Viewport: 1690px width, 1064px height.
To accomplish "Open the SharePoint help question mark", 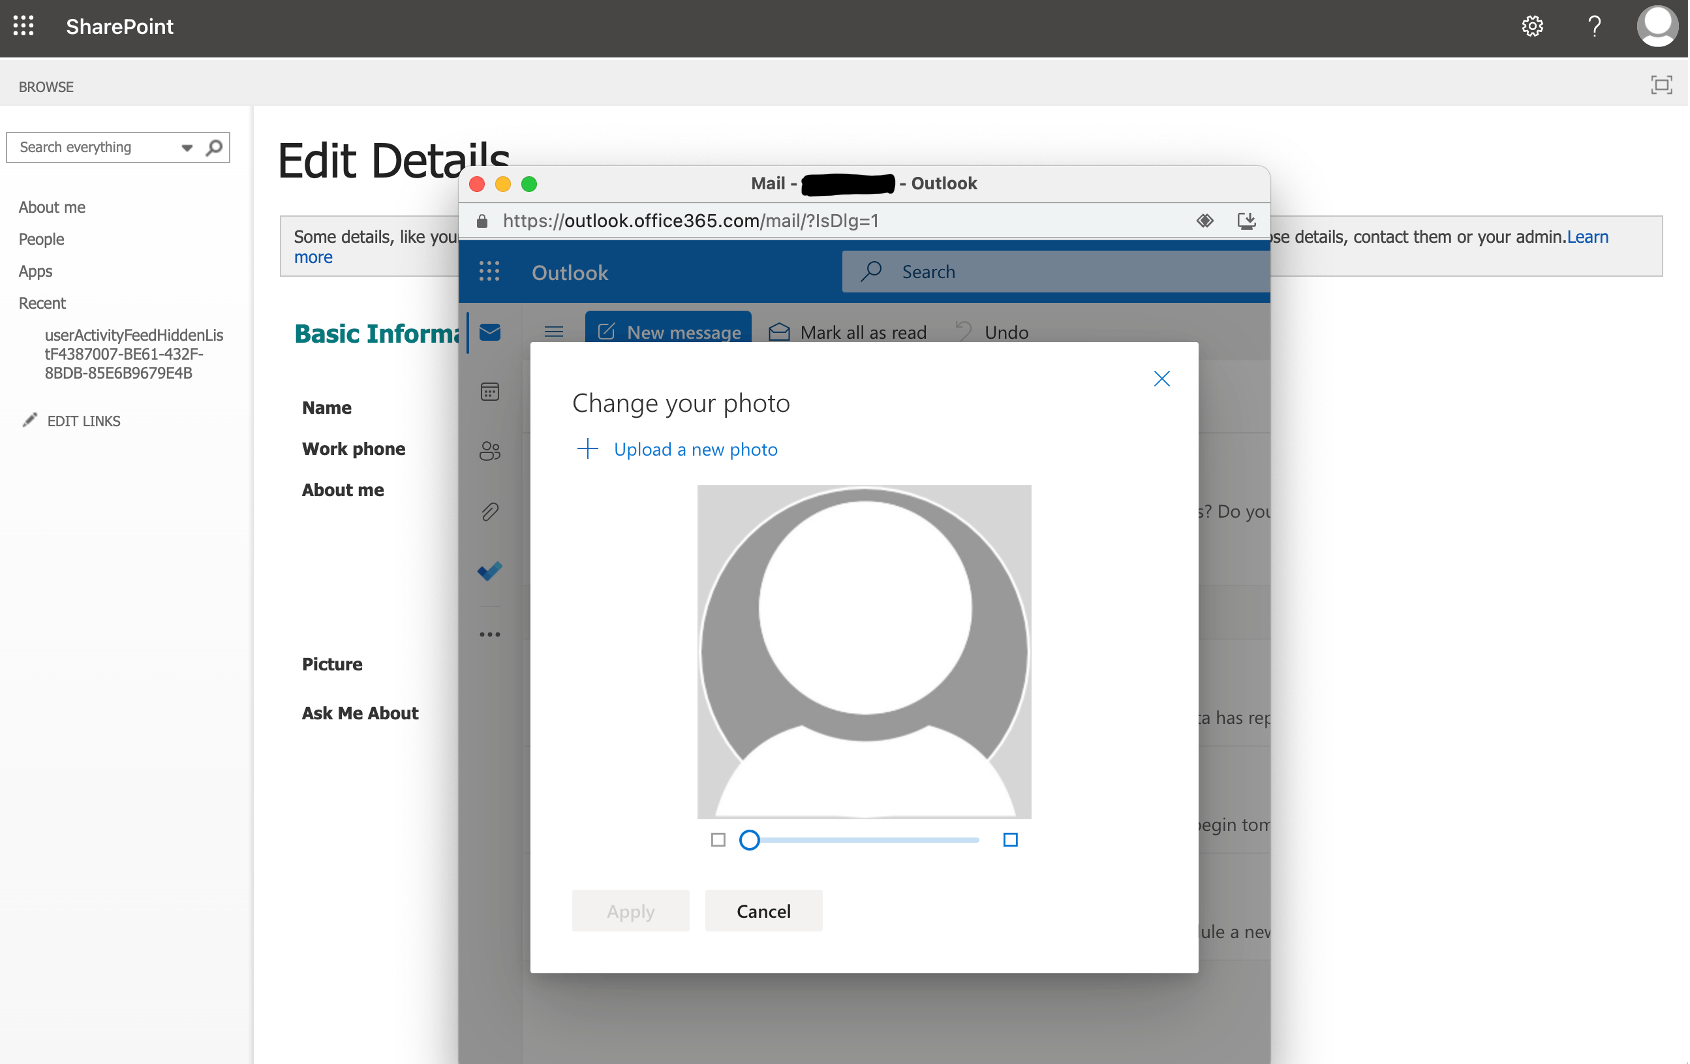I will coord(1595,27).
